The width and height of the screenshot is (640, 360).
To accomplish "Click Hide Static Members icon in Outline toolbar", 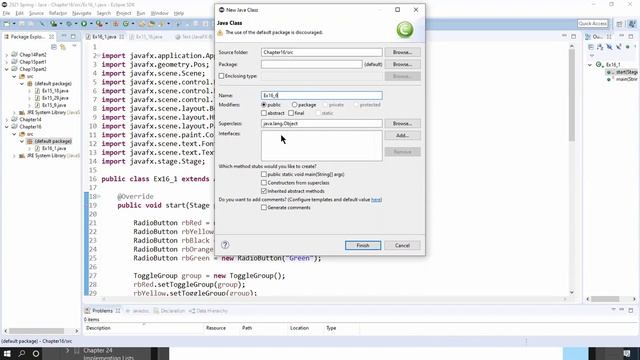I will (618, 47).
